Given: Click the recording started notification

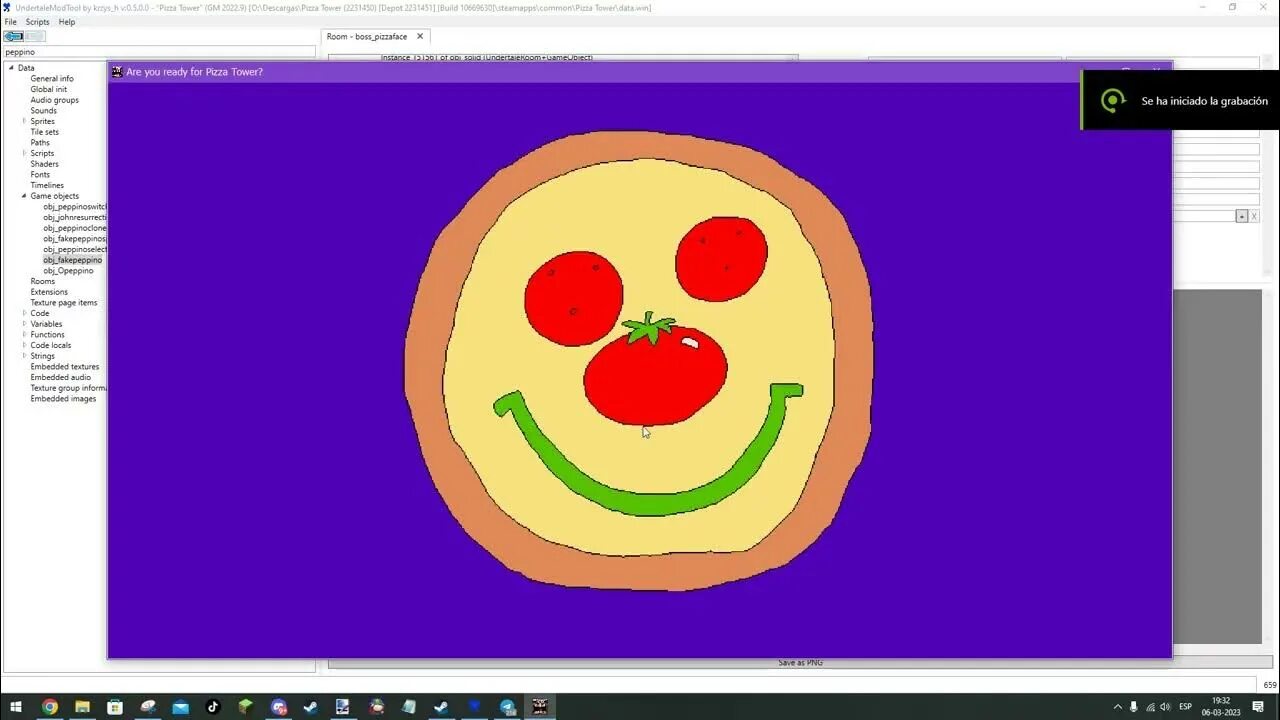Looking at the screenshot, I should click(x=1181, y=100).
